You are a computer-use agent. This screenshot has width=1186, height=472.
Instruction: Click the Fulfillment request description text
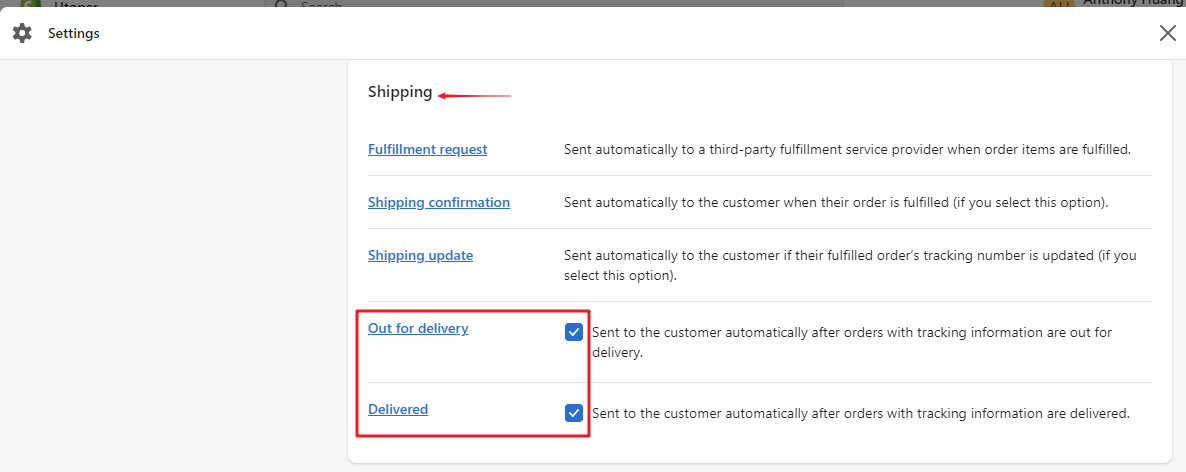coord(846,149)
